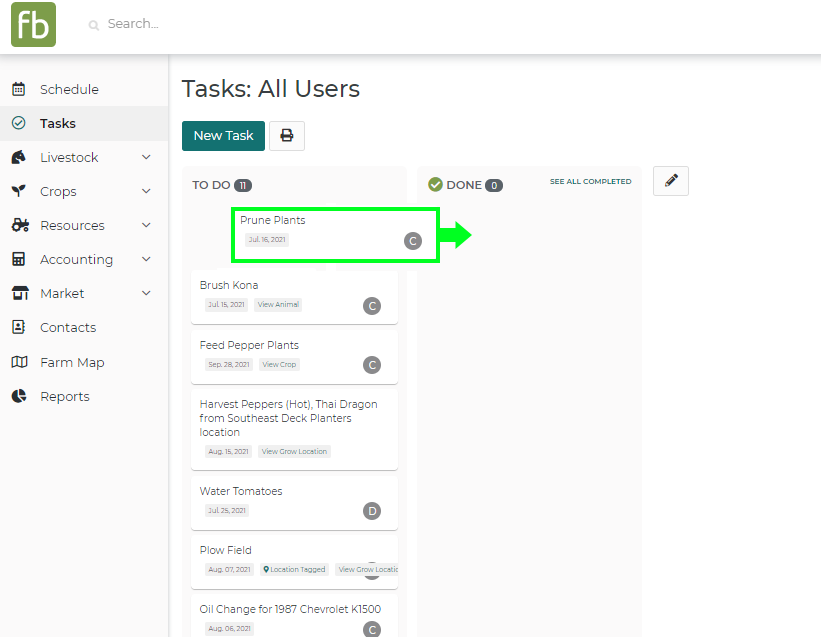Click the Aug. 06, 2021 date tag

[229, 629]
